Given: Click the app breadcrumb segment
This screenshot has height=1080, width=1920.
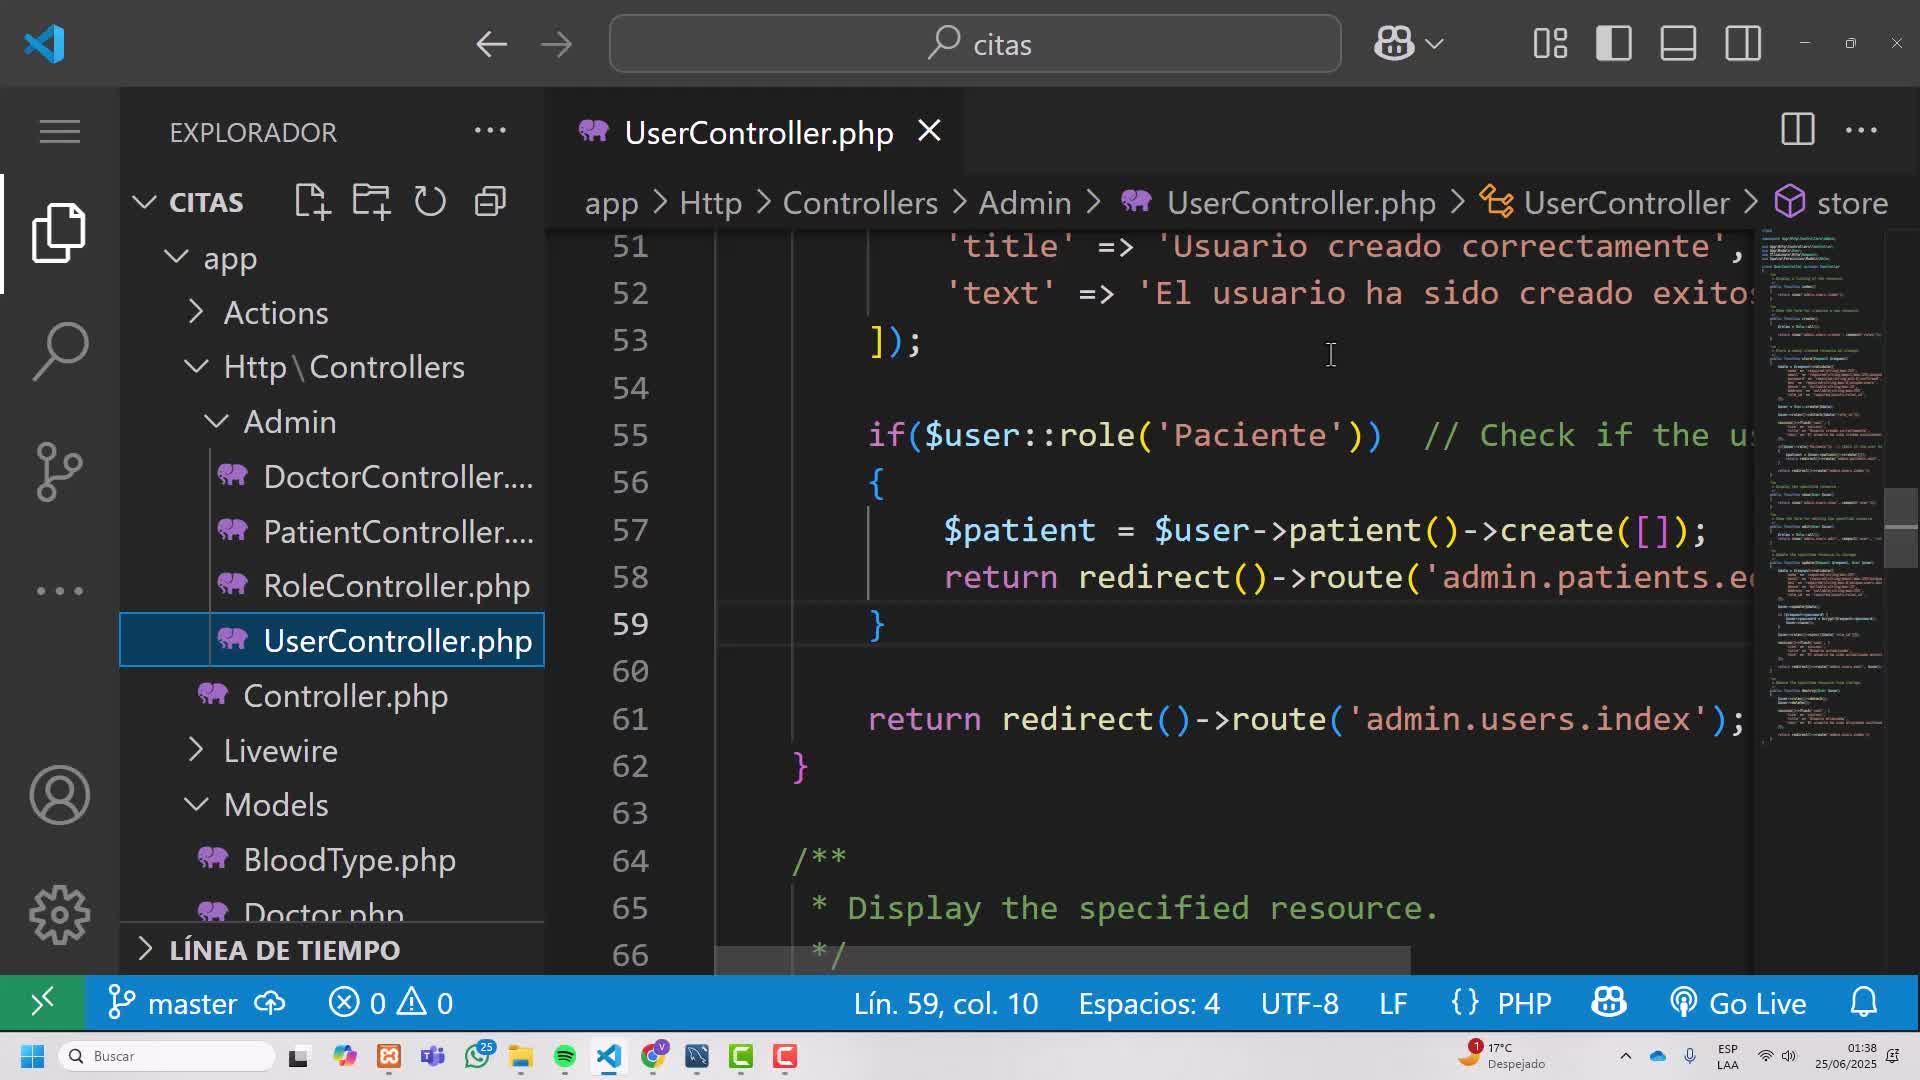Looking at the screenshot, I should tap(611, 203).
